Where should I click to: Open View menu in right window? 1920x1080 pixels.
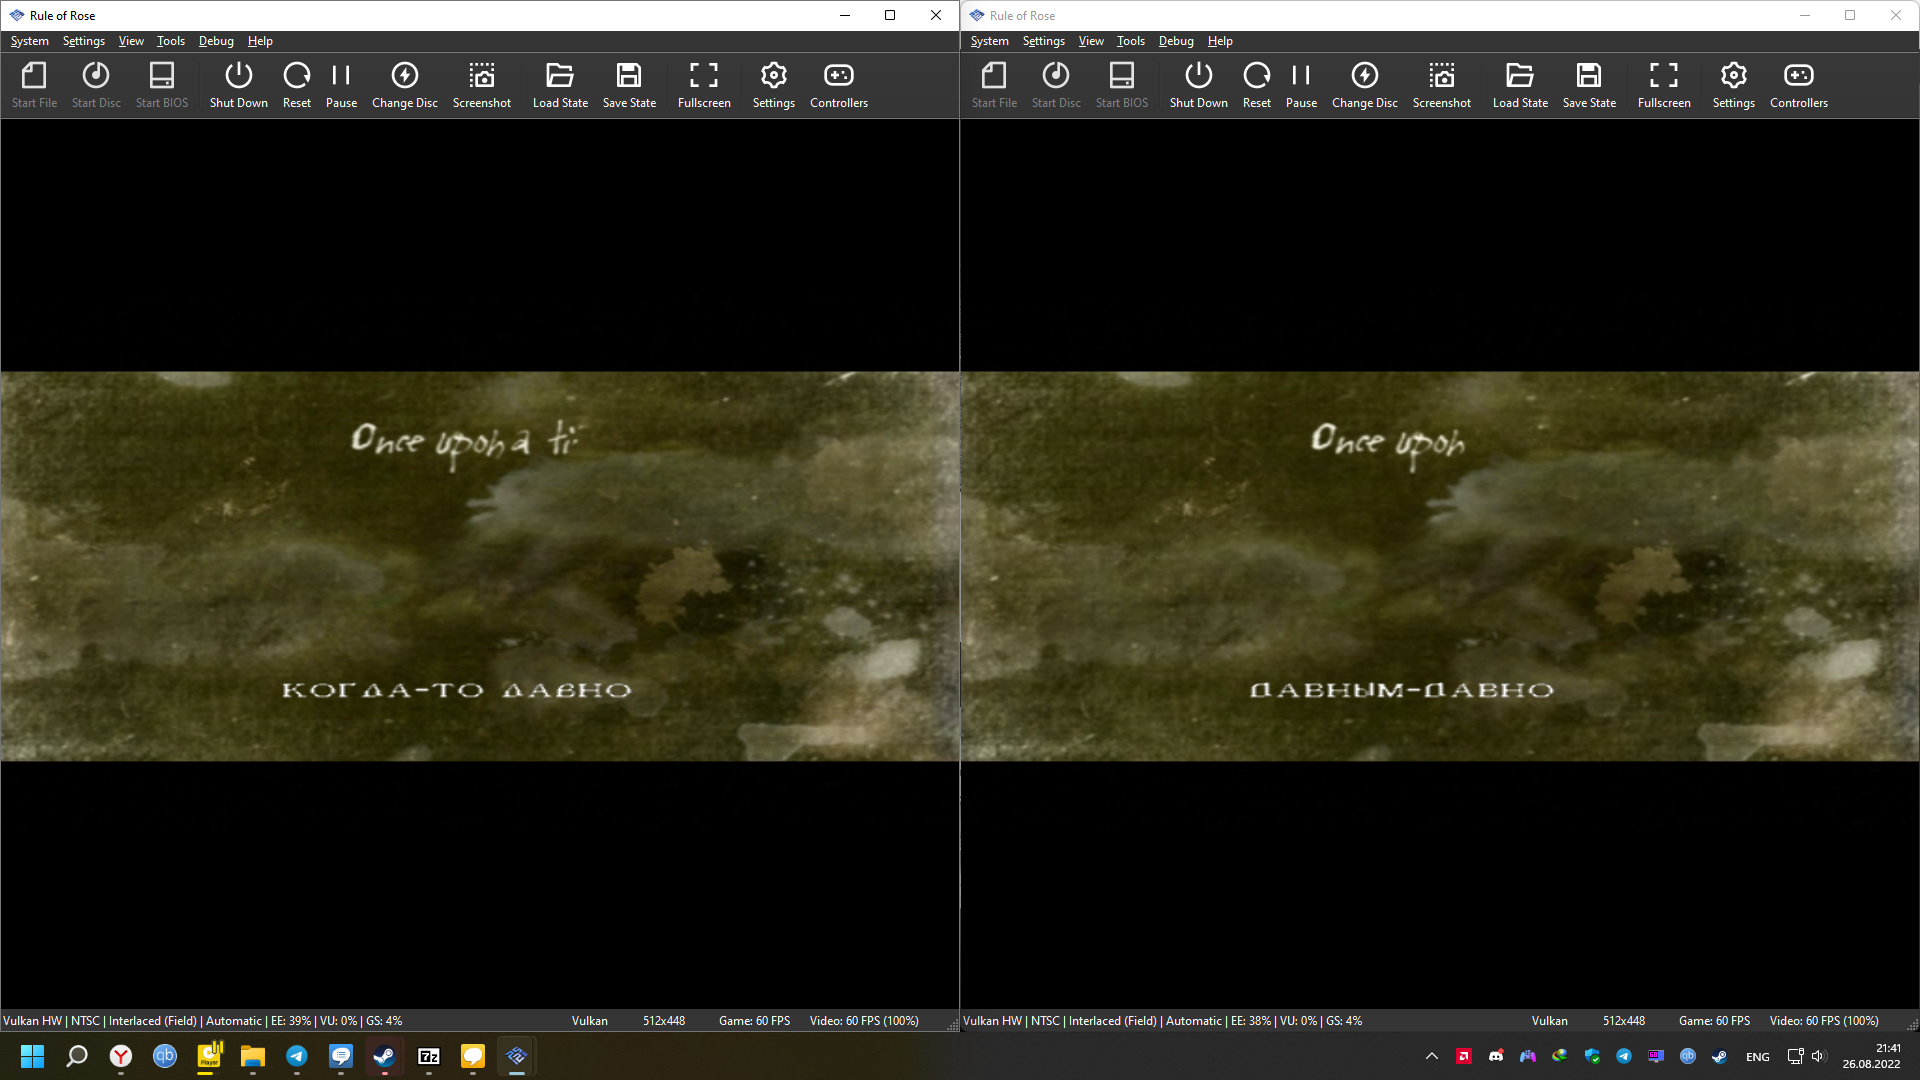click(1091, 41)
